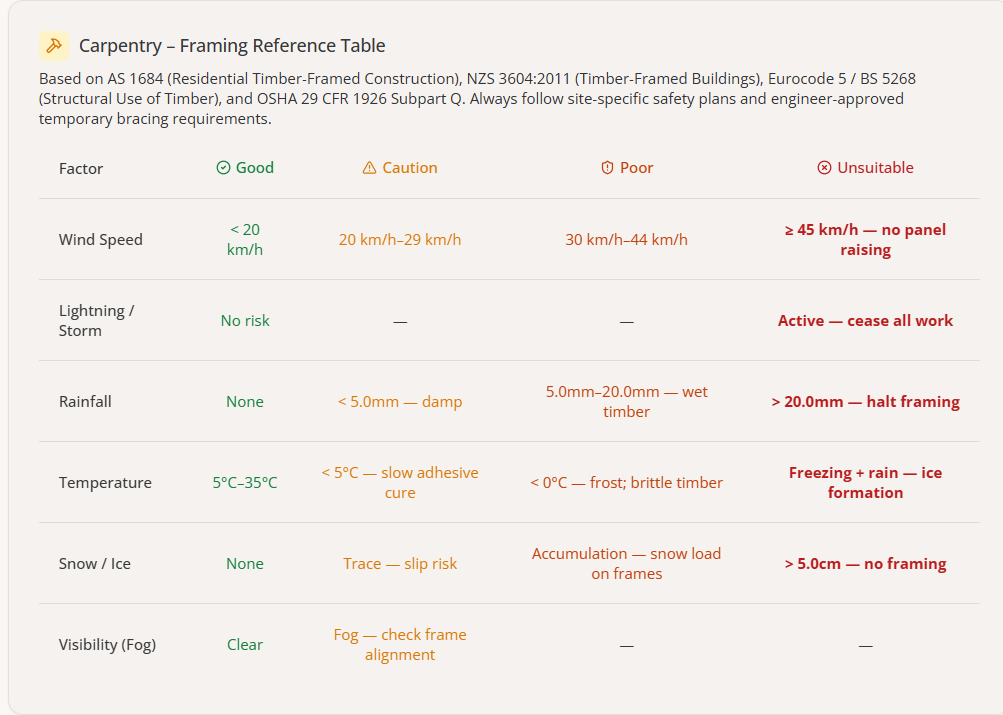Viewport: 1003px width, 715px height.
Task: Click the '5°C–35°C' good temperature cell
Action: pyautogui.click(x=245, y=483)
